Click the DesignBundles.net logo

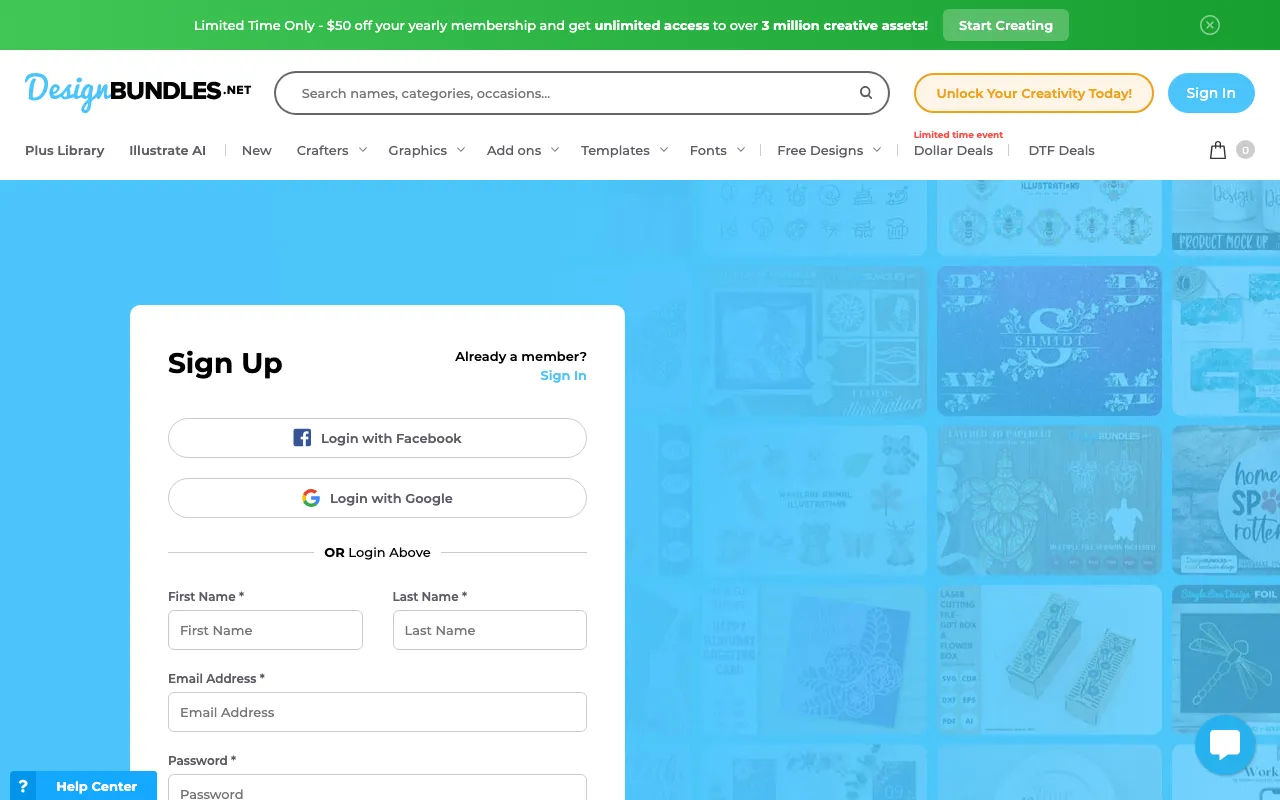pyautogui.click(x=138, y=92)
